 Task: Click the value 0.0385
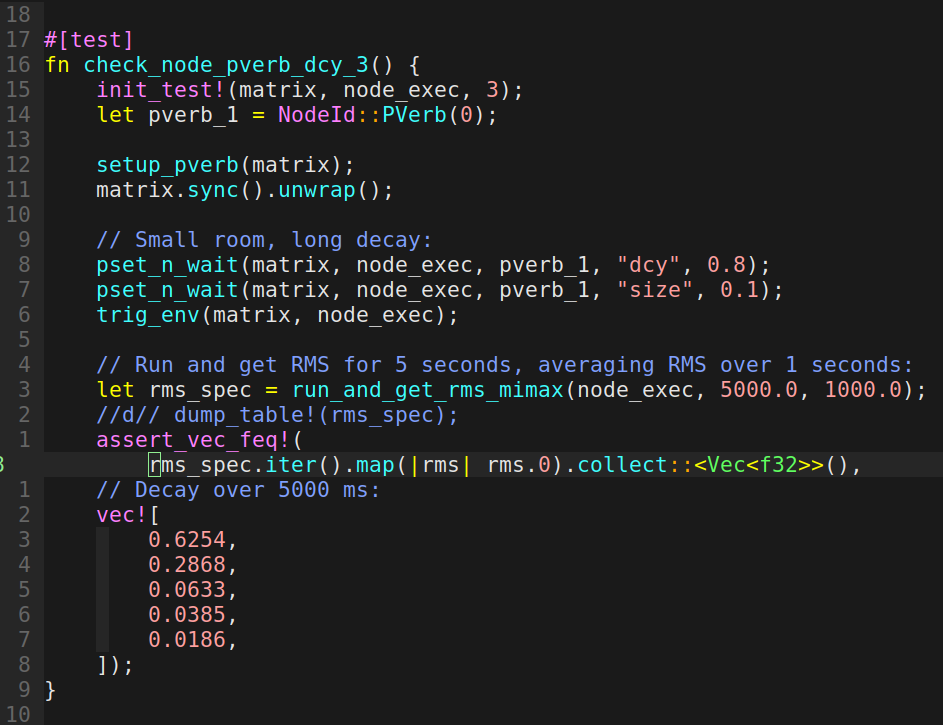186,615
